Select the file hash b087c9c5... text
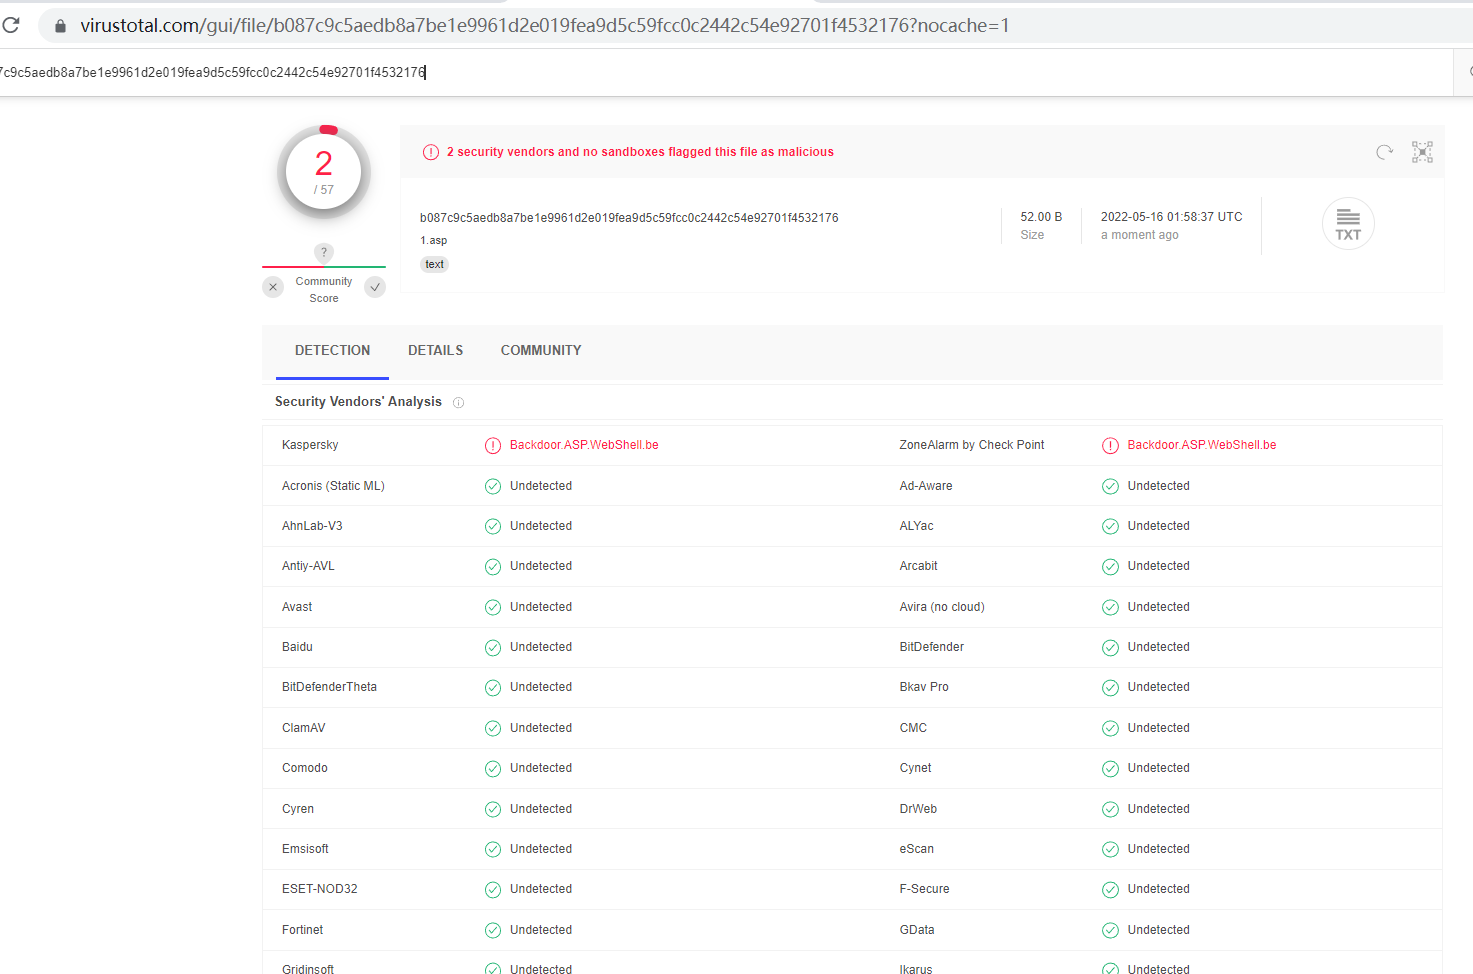 tap(629, 218)
